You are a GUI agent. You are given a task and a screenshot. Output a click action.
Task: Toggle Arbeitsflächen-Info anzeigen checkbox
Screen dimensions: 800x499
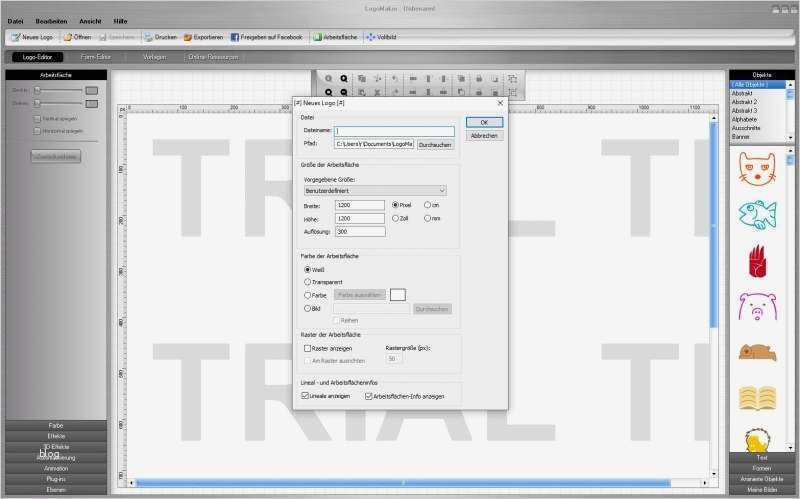pyautogui.click(x=369, y=396)
